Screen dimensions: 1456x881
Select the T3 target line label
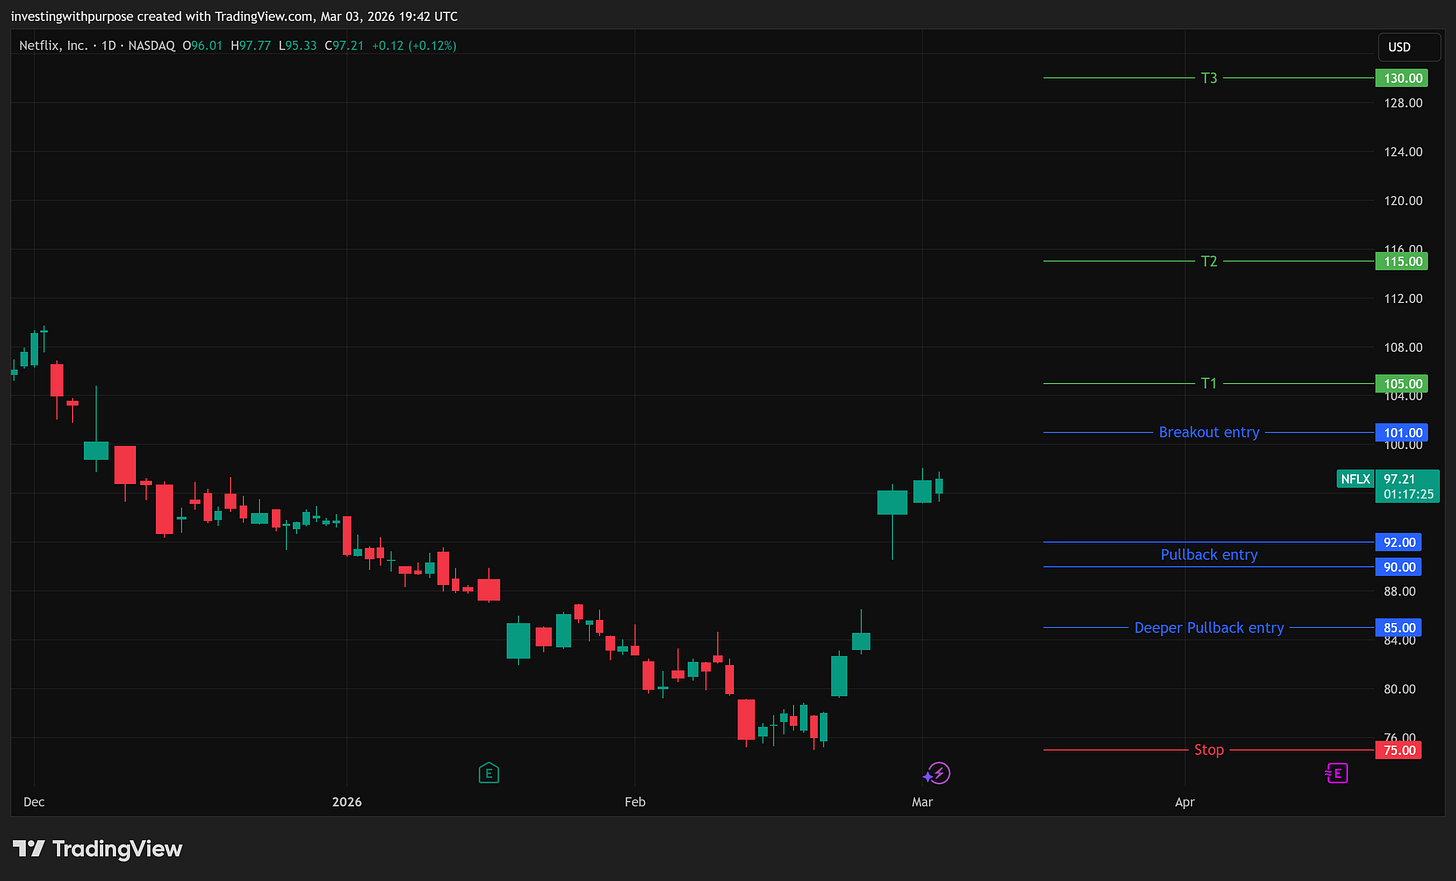(x=1209, y=78)
